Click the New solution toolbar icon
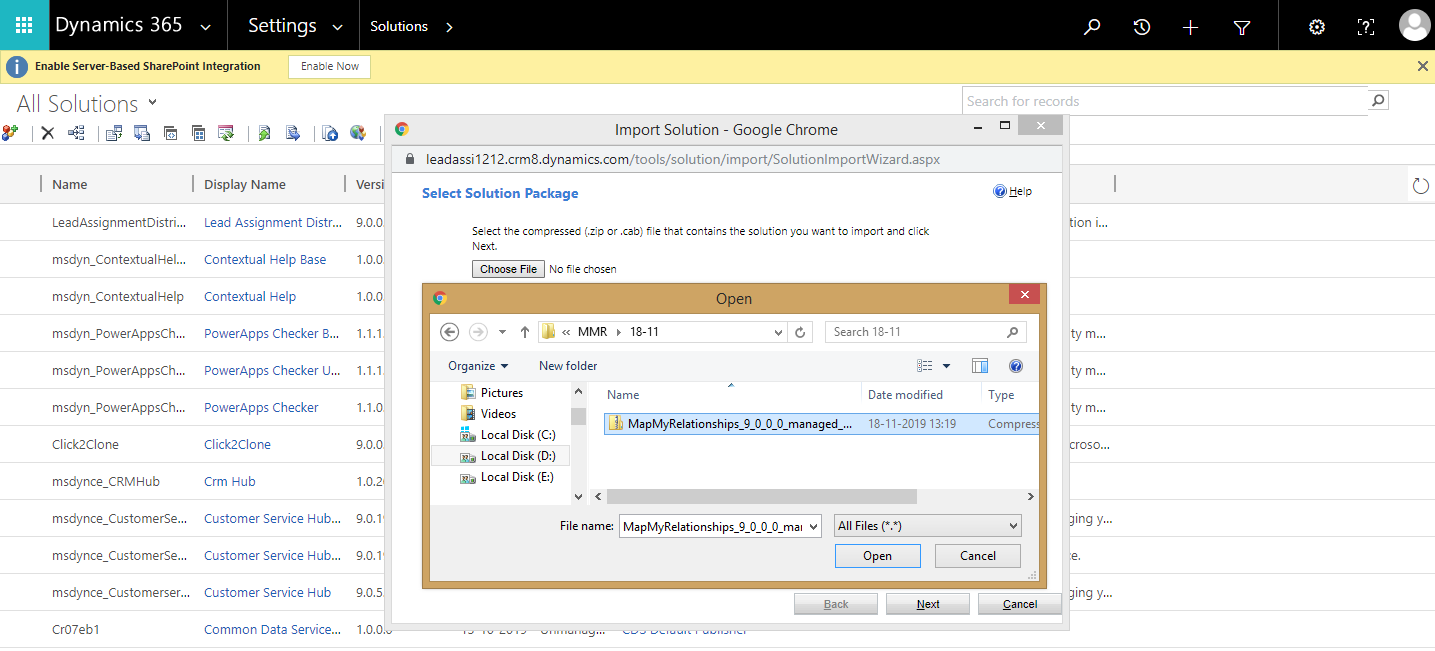This screenshot has width=1435, height=651. [10, 133]
